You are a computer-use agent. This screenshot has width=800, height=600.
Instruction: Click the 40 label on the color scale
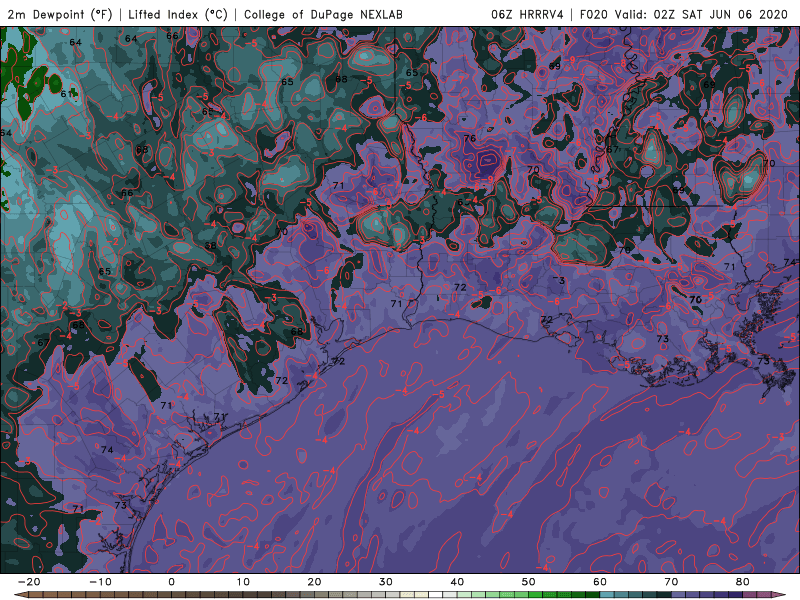457,582
